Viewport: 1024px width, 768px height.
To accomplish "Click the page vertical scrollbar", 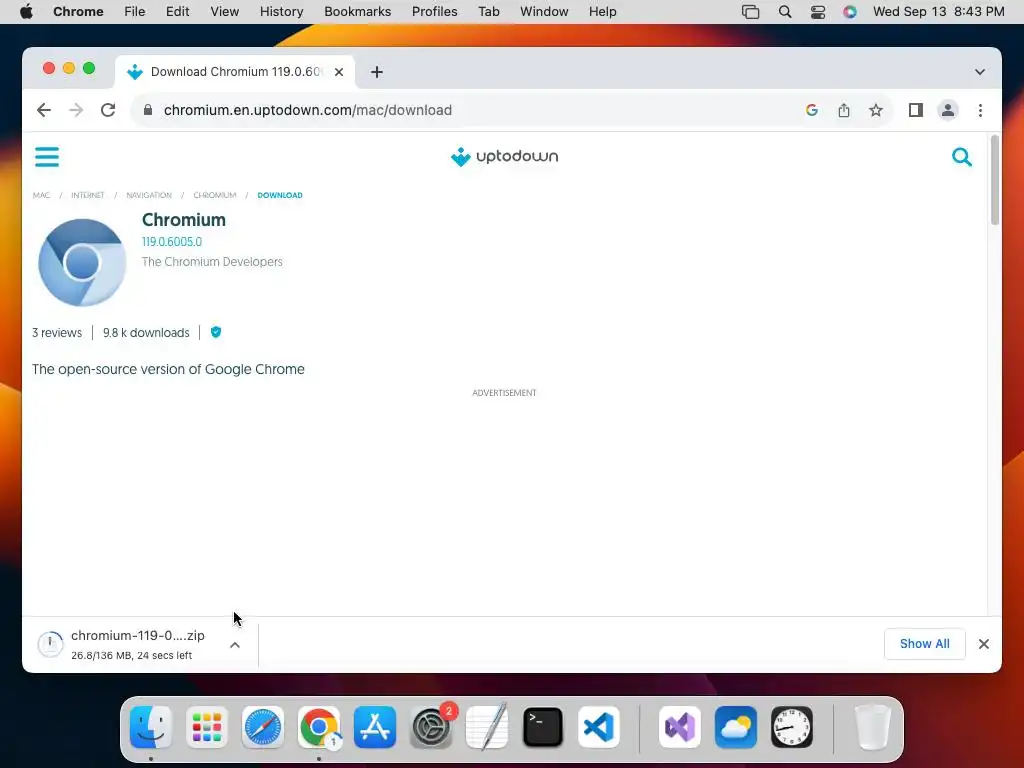I will (995, 180).
